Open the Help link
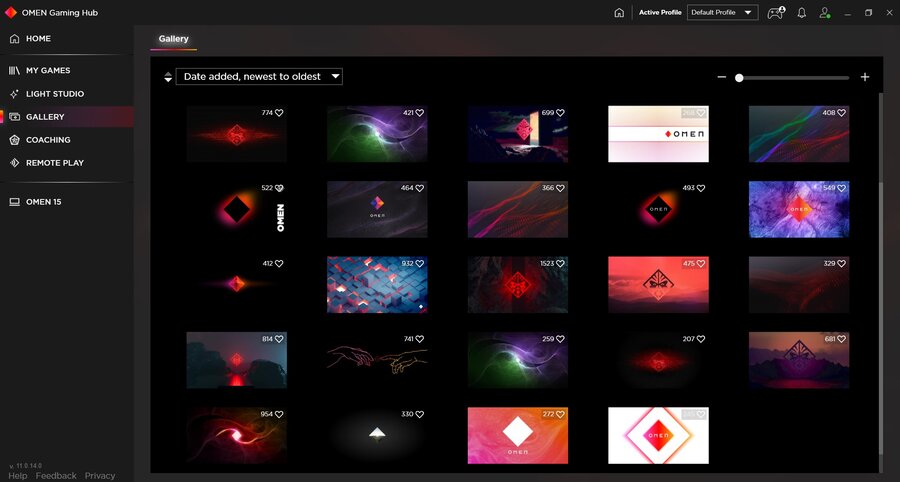Image resolution: width=900 pixels, height=482 pixels. pos(18,476)
